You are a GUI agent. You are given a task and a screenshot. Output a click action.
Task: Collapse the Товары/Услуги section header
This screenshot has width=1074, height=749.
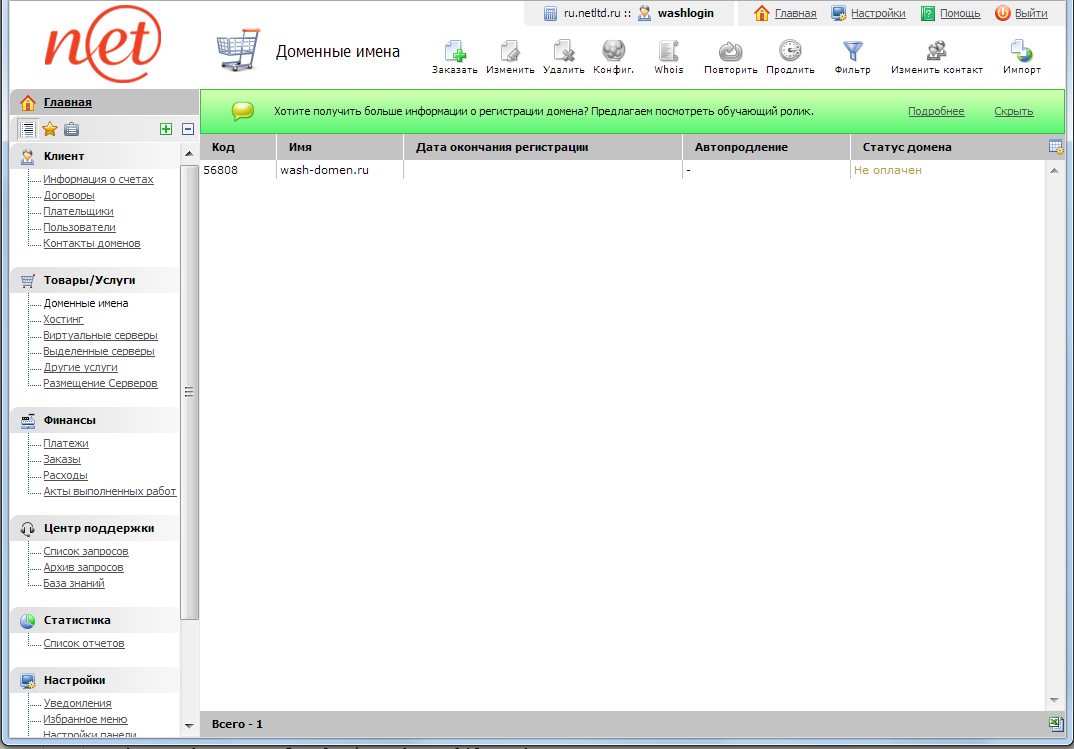point(89,280)
